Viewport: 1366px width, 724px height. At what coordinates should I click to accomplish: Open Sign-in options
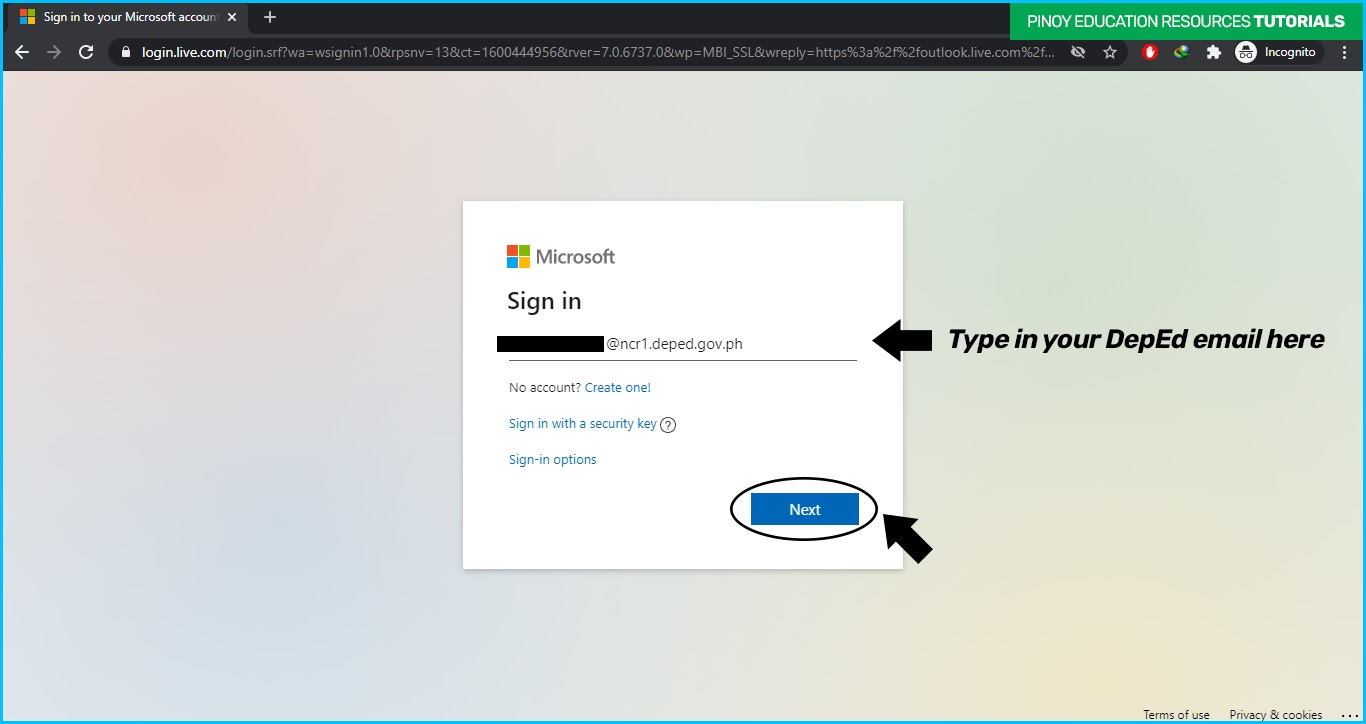[x=553, y=460]
